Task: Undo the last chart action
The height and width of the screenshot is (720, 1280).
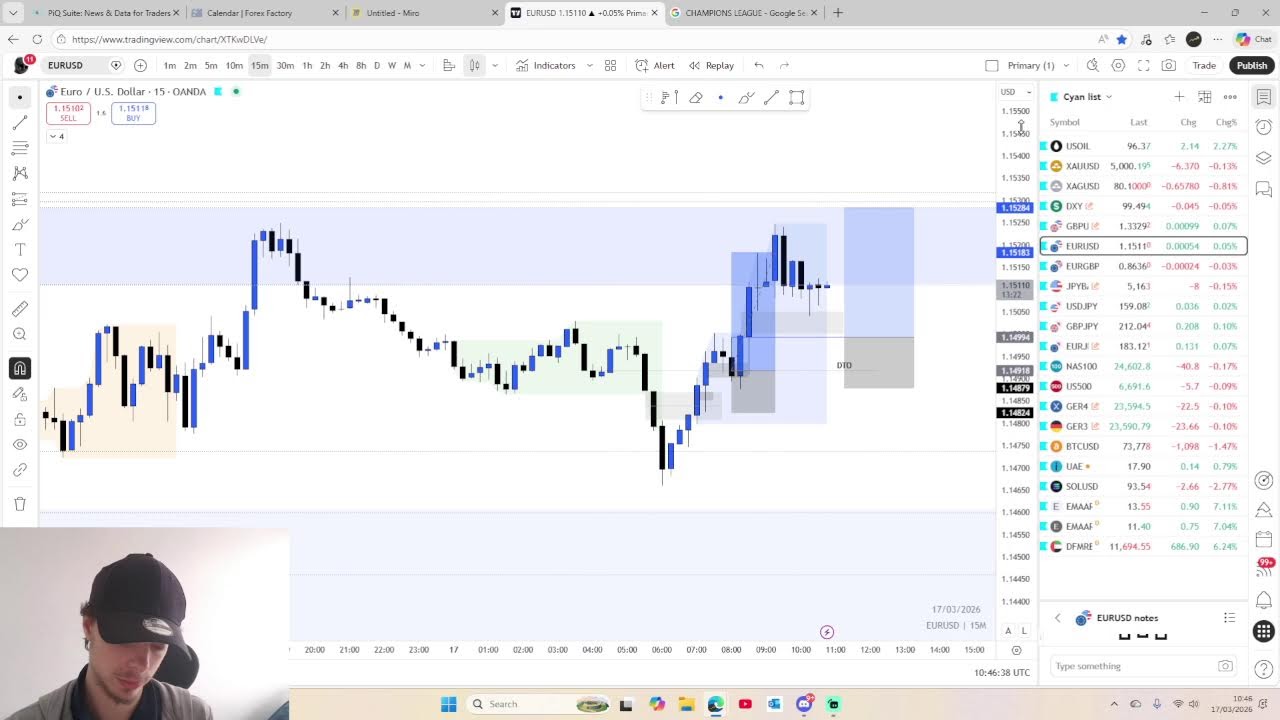Action: [759, 65]
